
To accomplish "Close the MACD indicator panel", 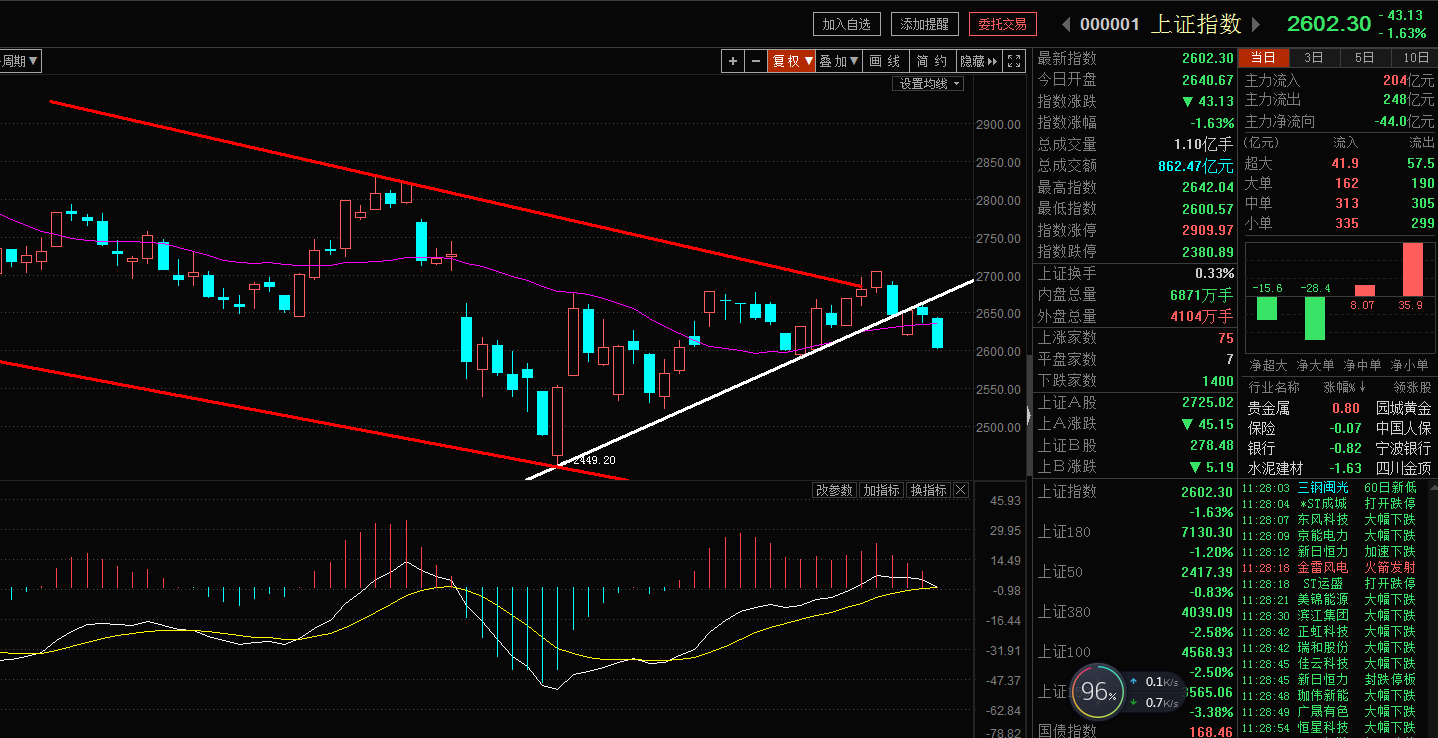I will pos(961,490).
